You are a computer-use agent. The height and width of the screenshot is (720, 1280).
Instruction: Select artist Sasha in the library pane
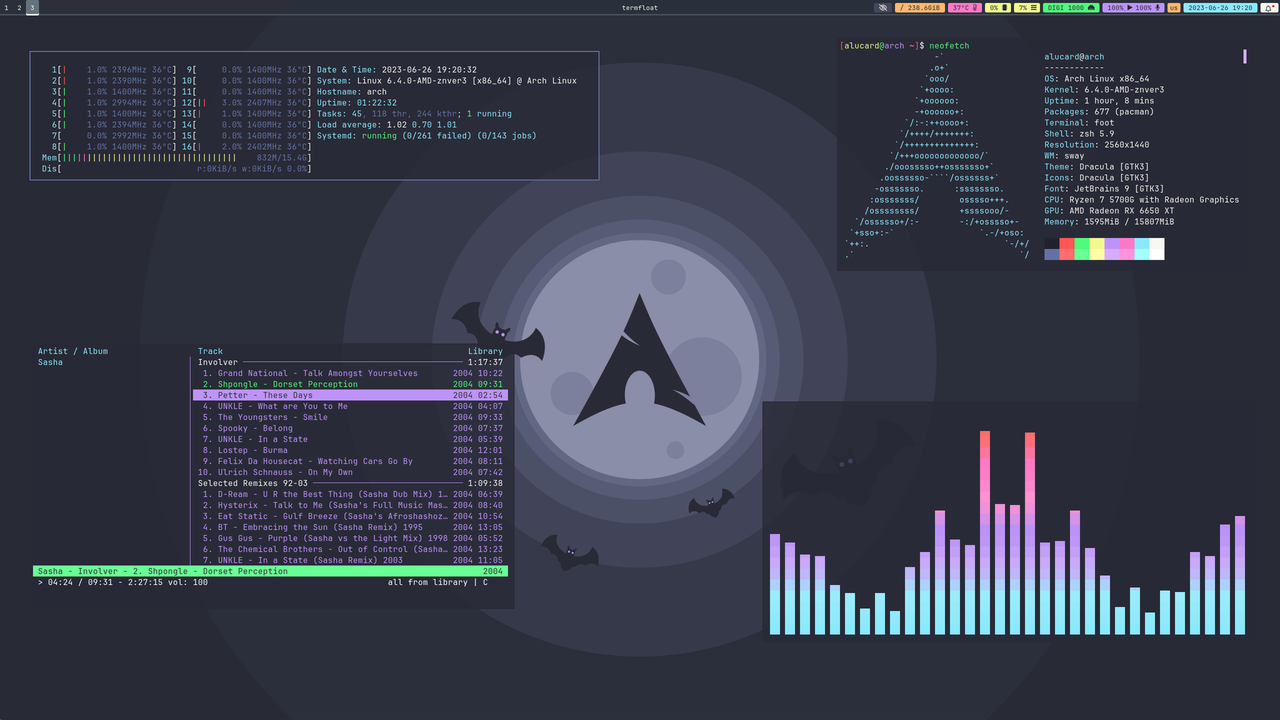coord(50,362)
